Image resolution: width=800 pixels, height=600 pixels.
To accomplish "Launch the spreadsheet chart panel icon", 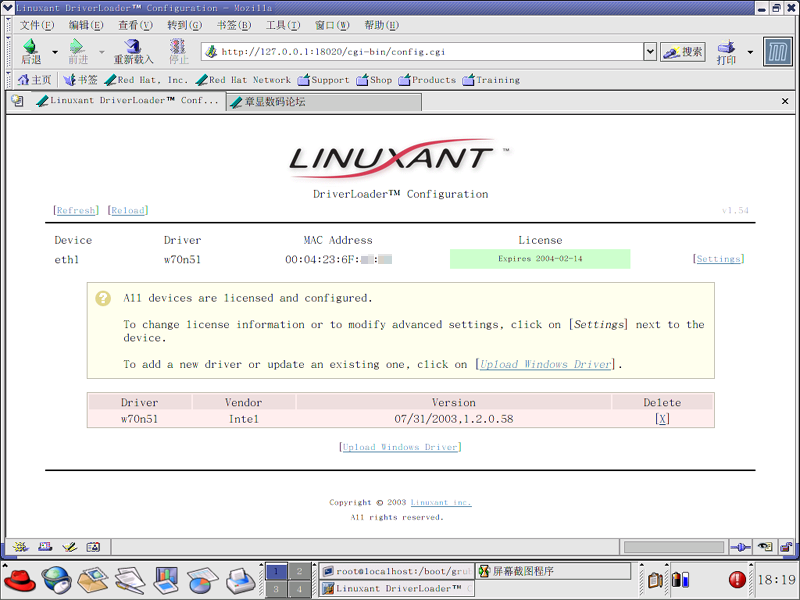I will coord(203,580).
